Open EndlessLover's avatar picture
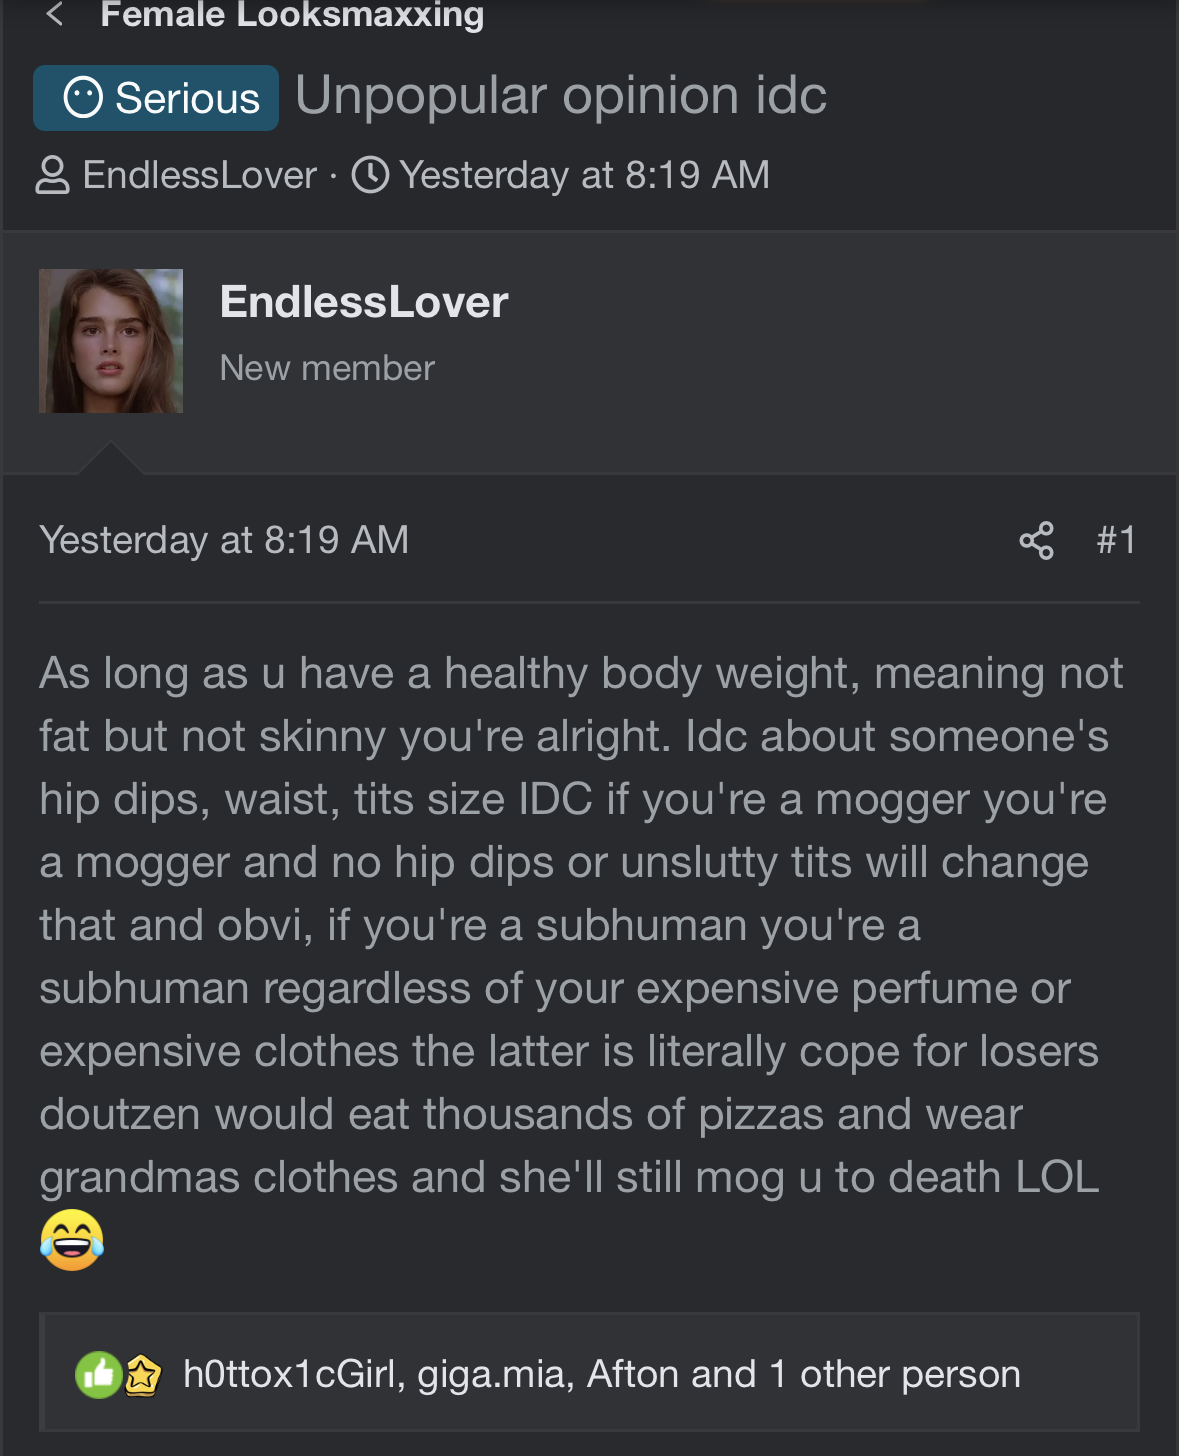 (x=111, y=341)
